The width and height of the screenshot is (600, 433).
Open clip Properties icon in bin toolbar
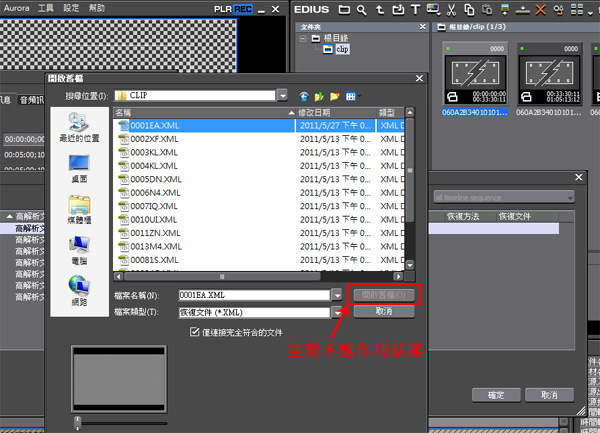point(558,10)
